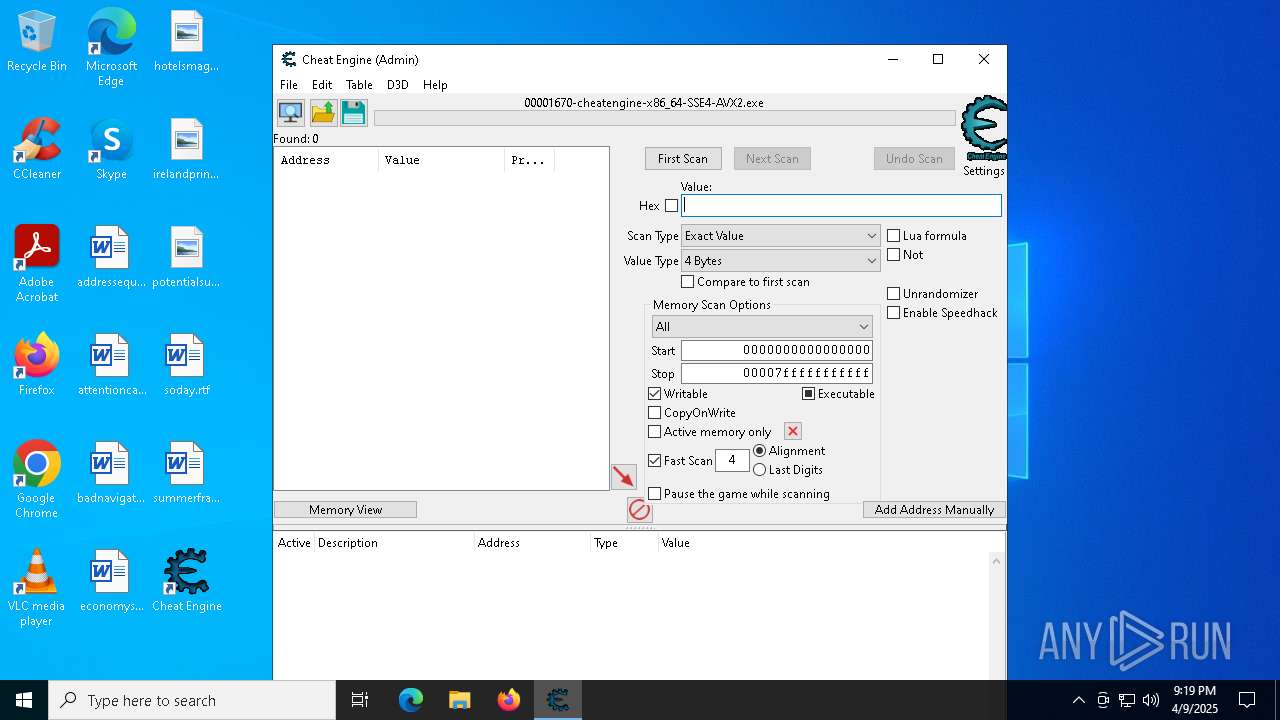Viewport: 1280px width, 720px height.
Task: Select the economys document on desktop
Action: tap(111, 581)
